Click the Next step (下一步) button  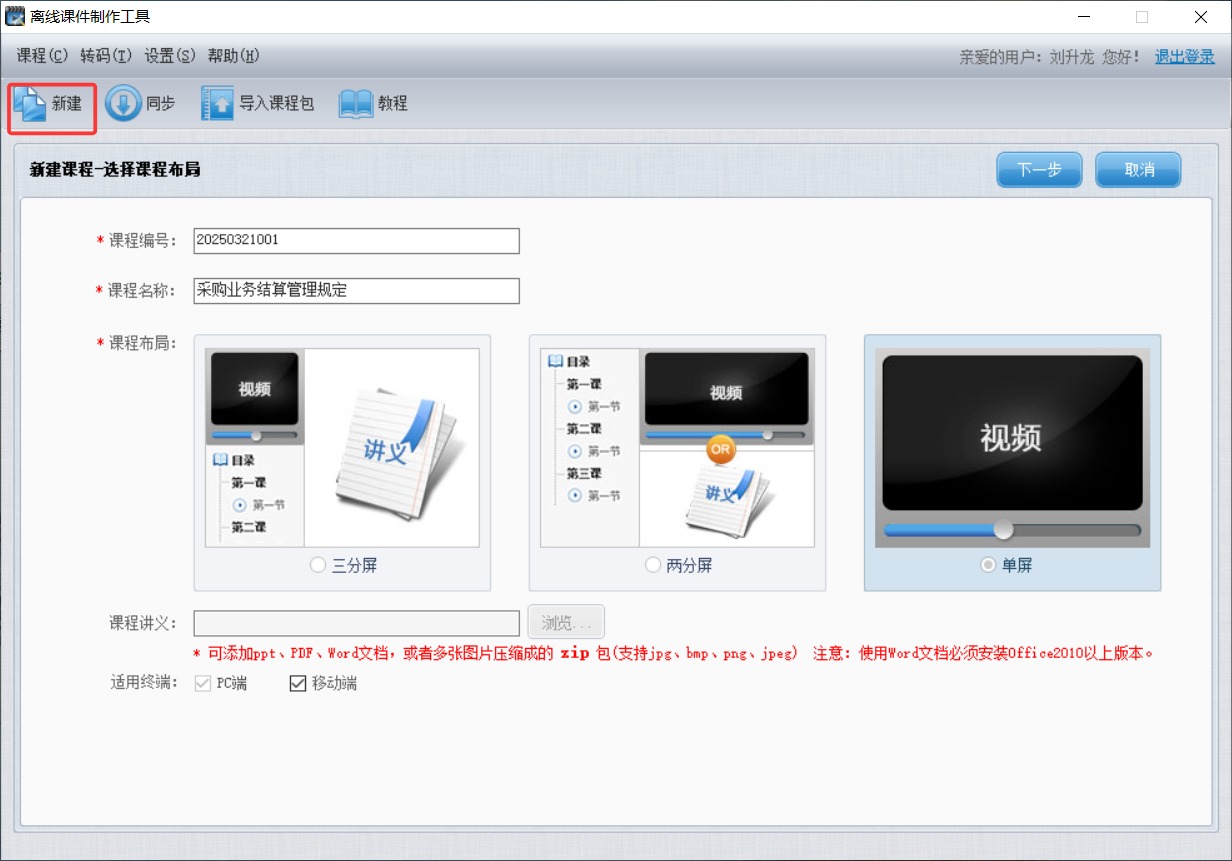1039,170
